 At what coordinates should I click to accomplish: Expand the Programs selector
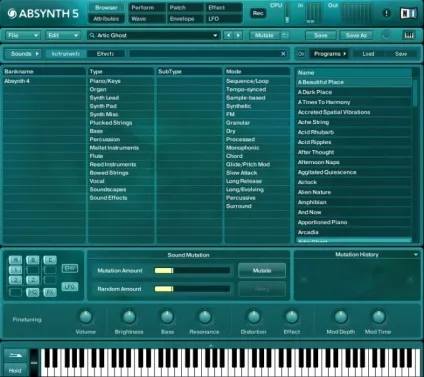point(329,54)
